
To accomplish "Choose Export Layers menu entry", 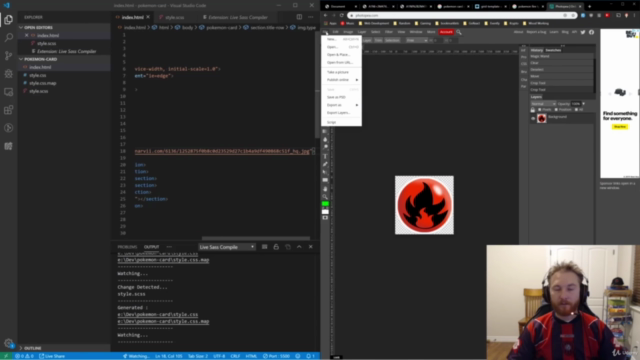I will click(342, 113).
